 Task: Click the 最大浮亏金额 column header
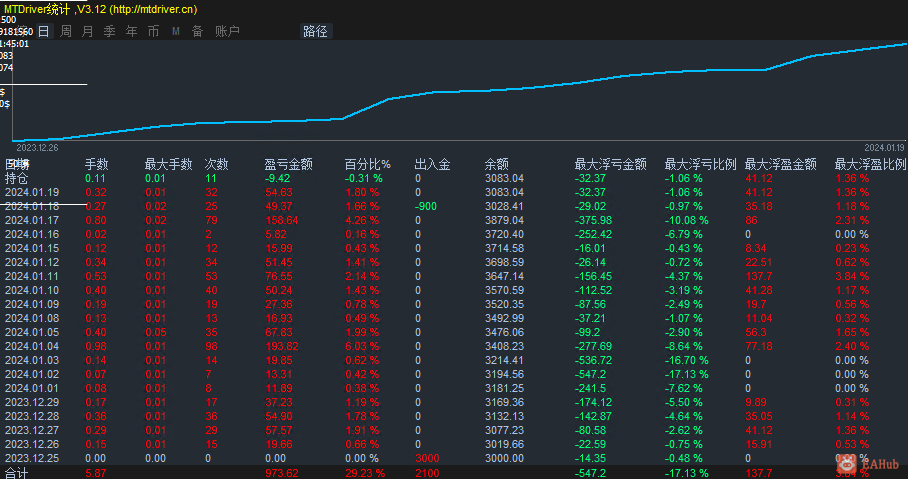click(610, 164)
